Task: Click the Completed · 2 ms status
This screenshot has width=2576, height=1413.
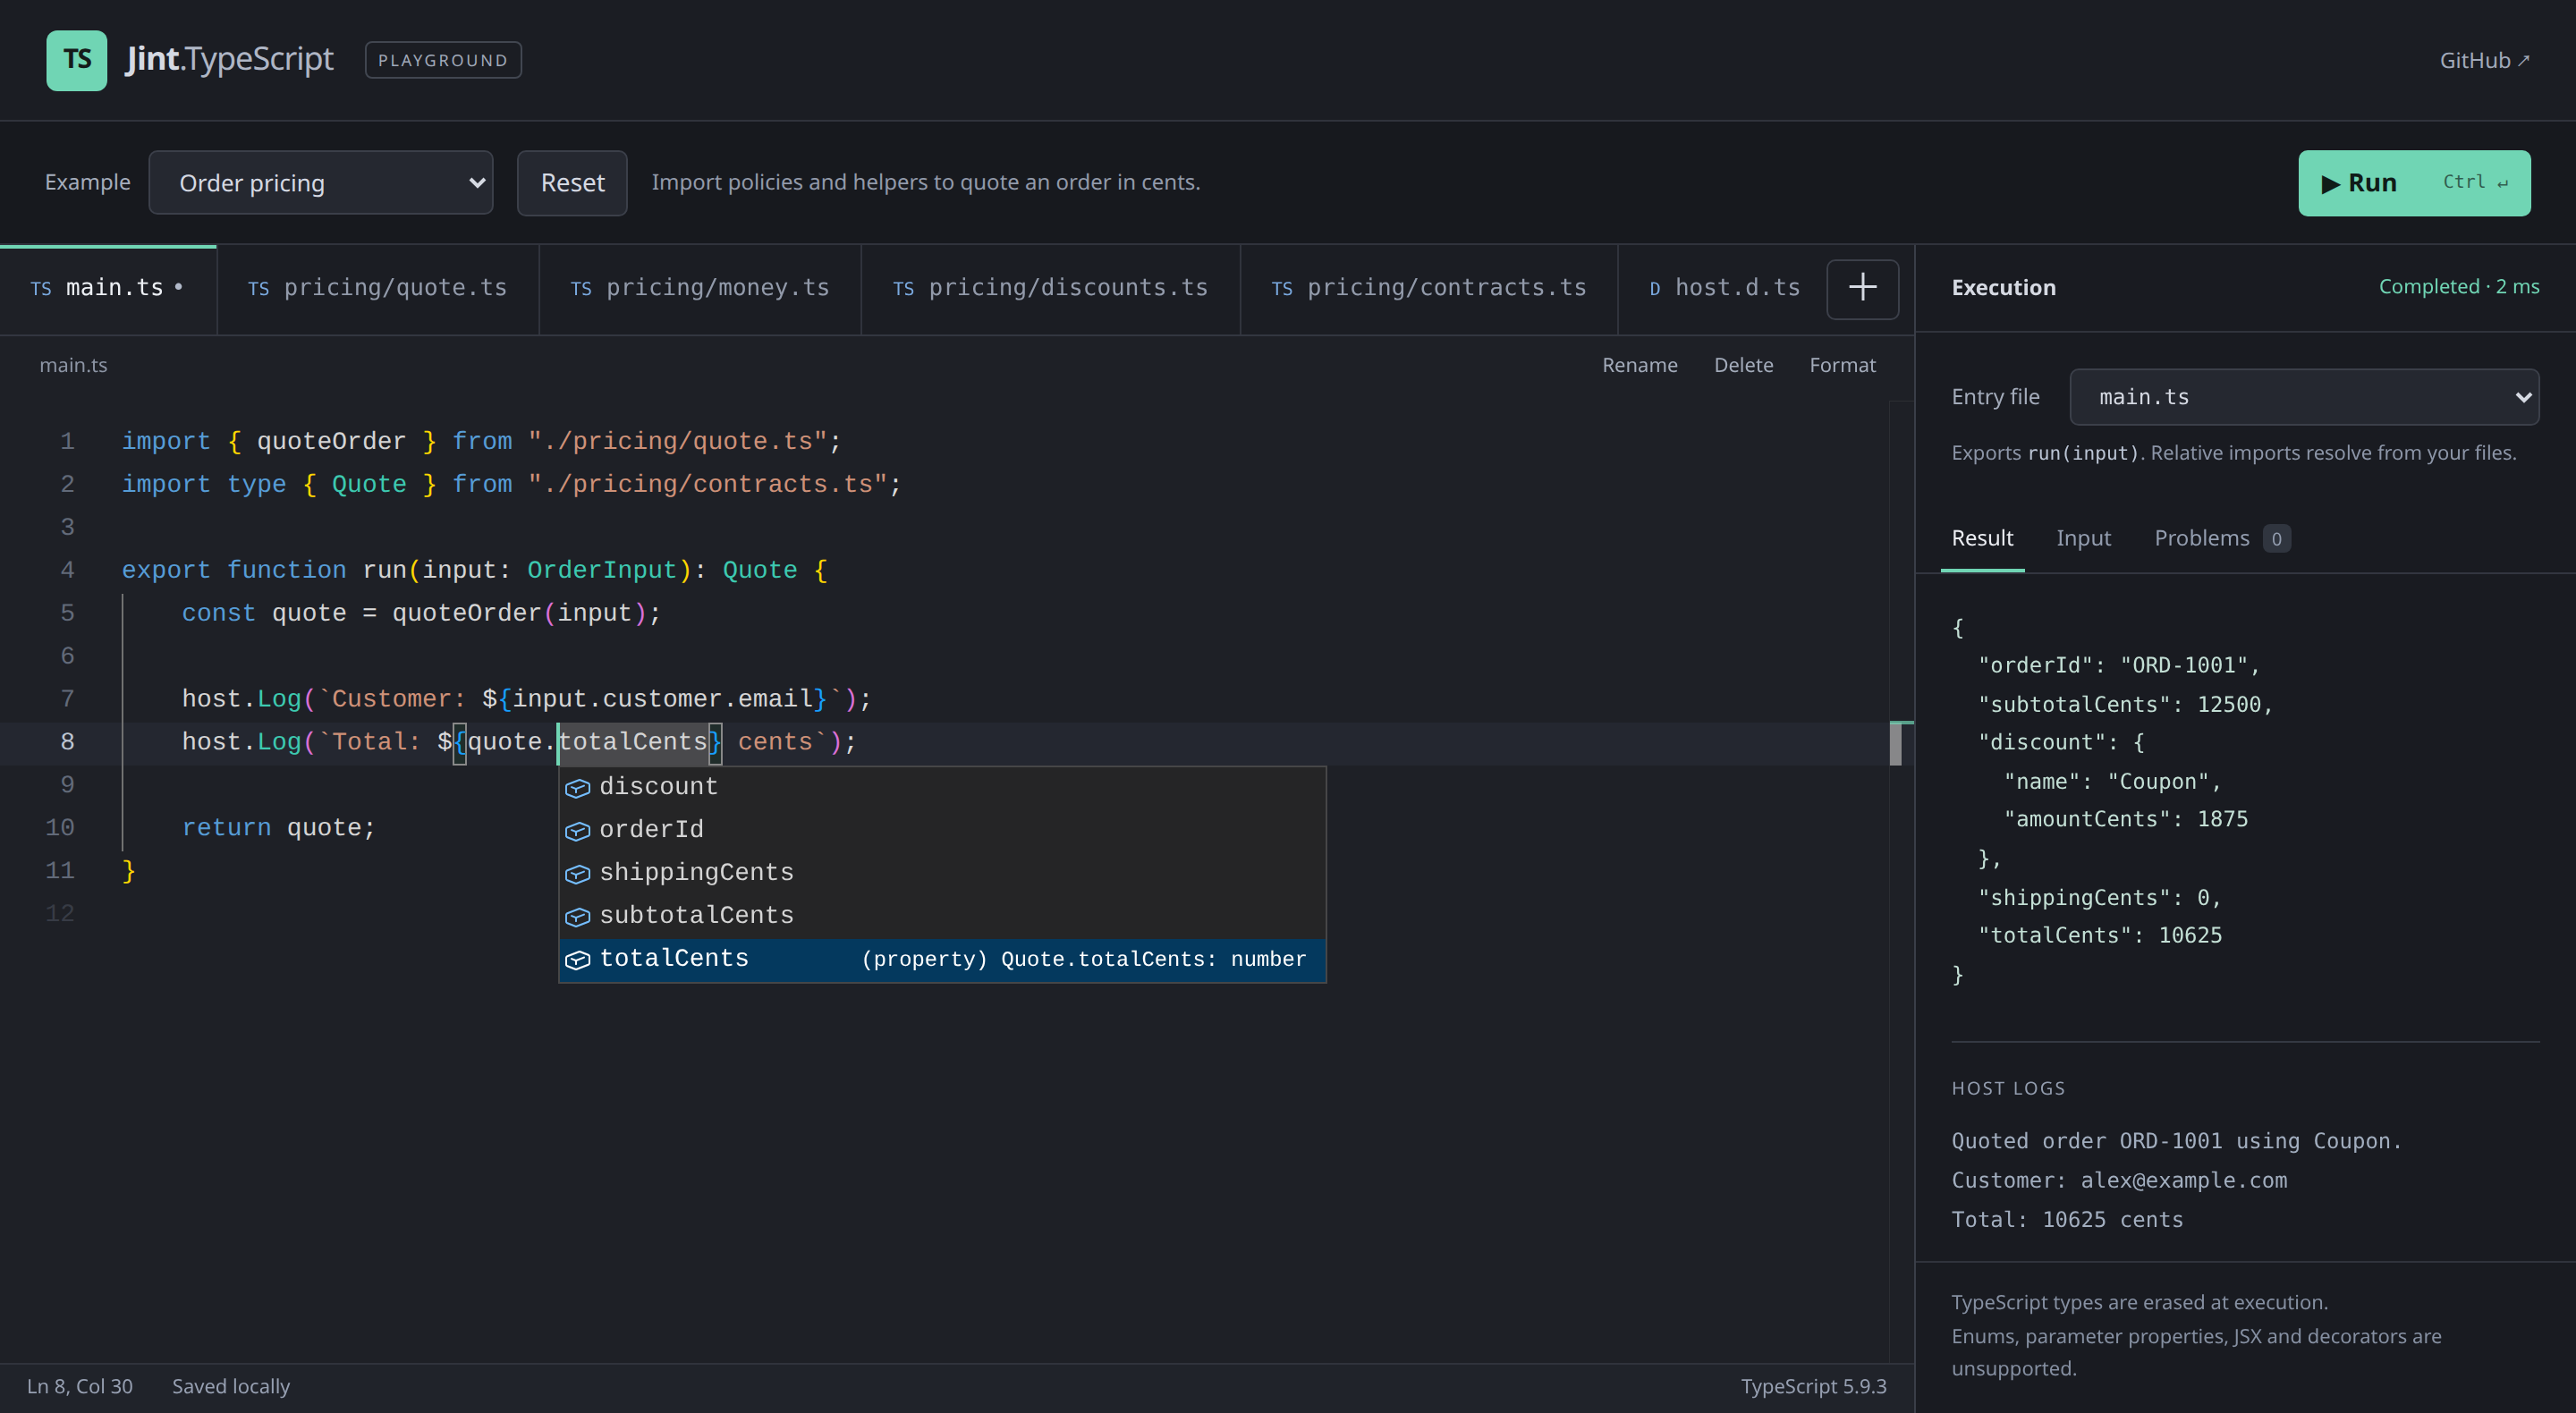Action: click(2459, 287)
